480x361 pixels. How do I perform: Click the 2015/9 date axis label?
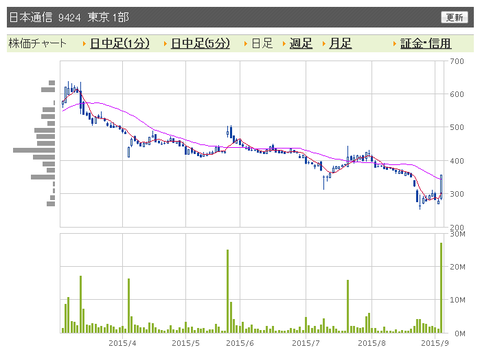pyautogui.click(x=435, y=343)
